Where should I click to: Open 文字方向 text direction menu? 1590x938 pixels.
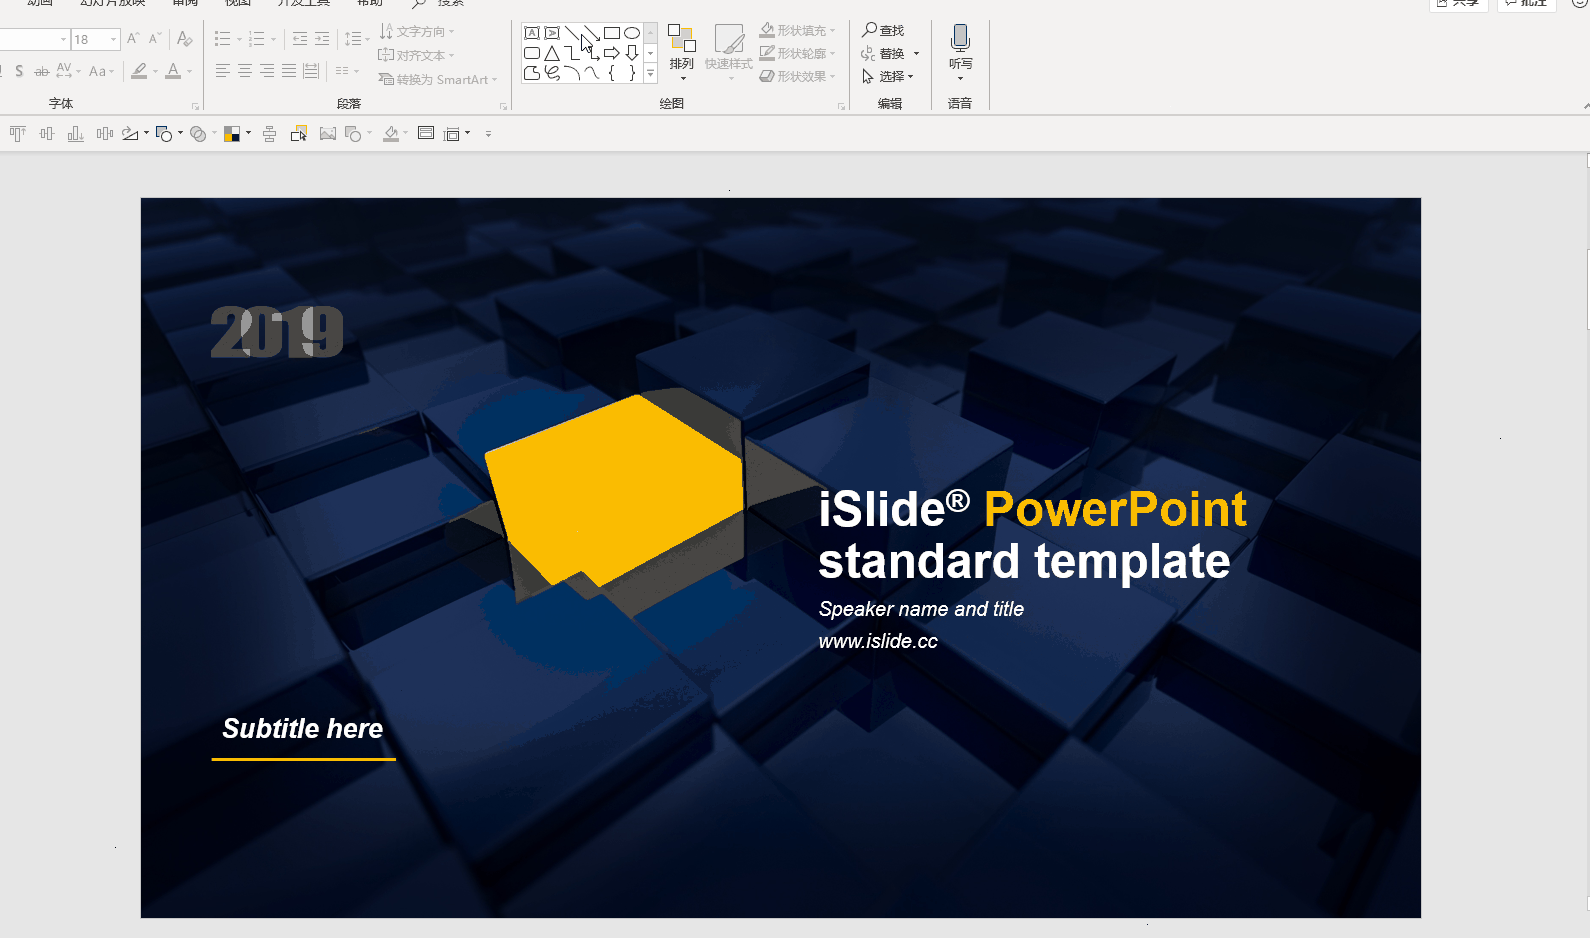(x=417, y=32)
